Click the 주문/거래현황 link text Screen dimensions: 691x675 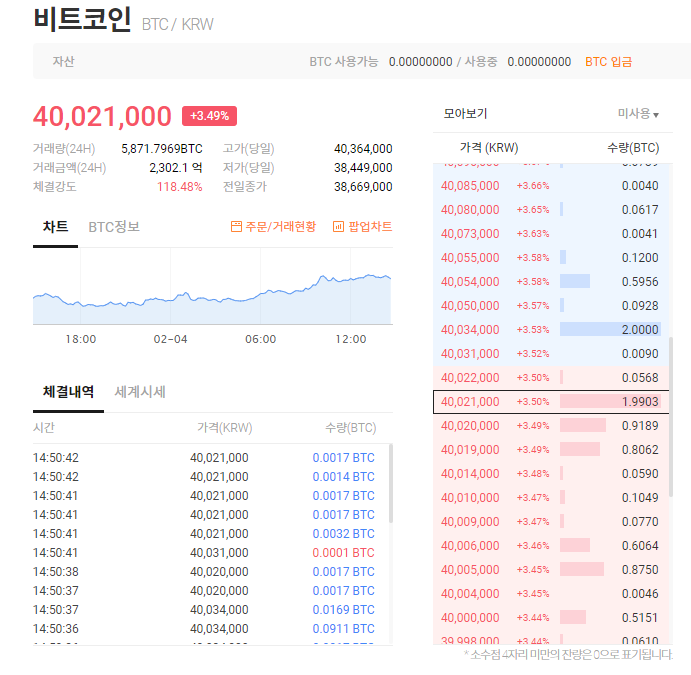(x=281, y=226)
